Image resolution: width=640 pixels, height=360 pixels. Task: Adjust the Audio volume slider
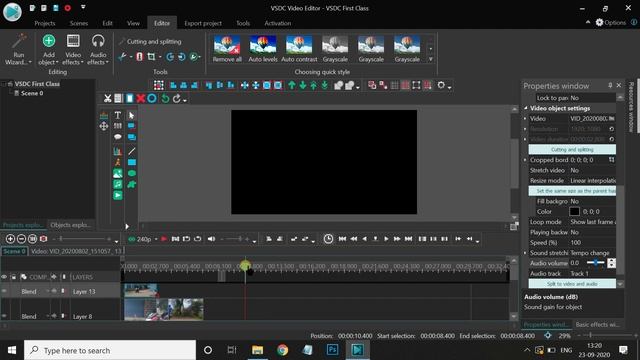click(x=596, y=263)
